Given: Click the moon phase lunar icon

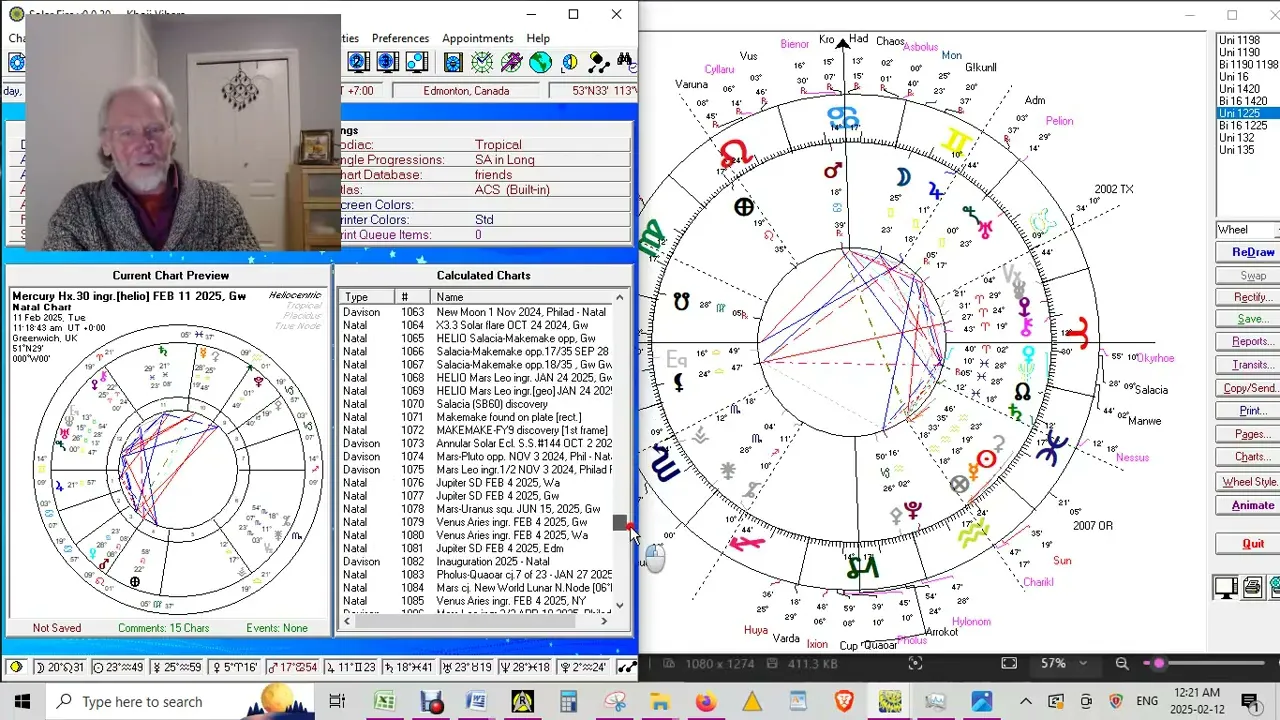Looking at the screenshot, I should click(x=569, y=62).
